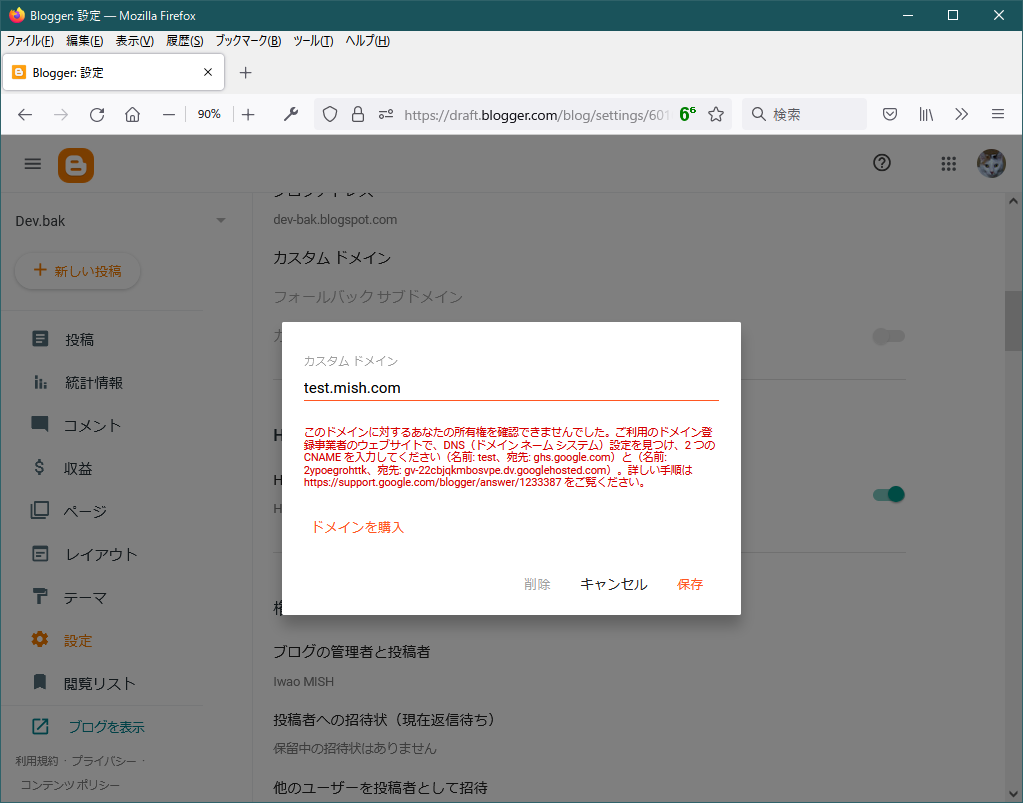Screen dimensions: 1023x803
Task: Open Blogger help question mark icon
Action: (881, 163)
